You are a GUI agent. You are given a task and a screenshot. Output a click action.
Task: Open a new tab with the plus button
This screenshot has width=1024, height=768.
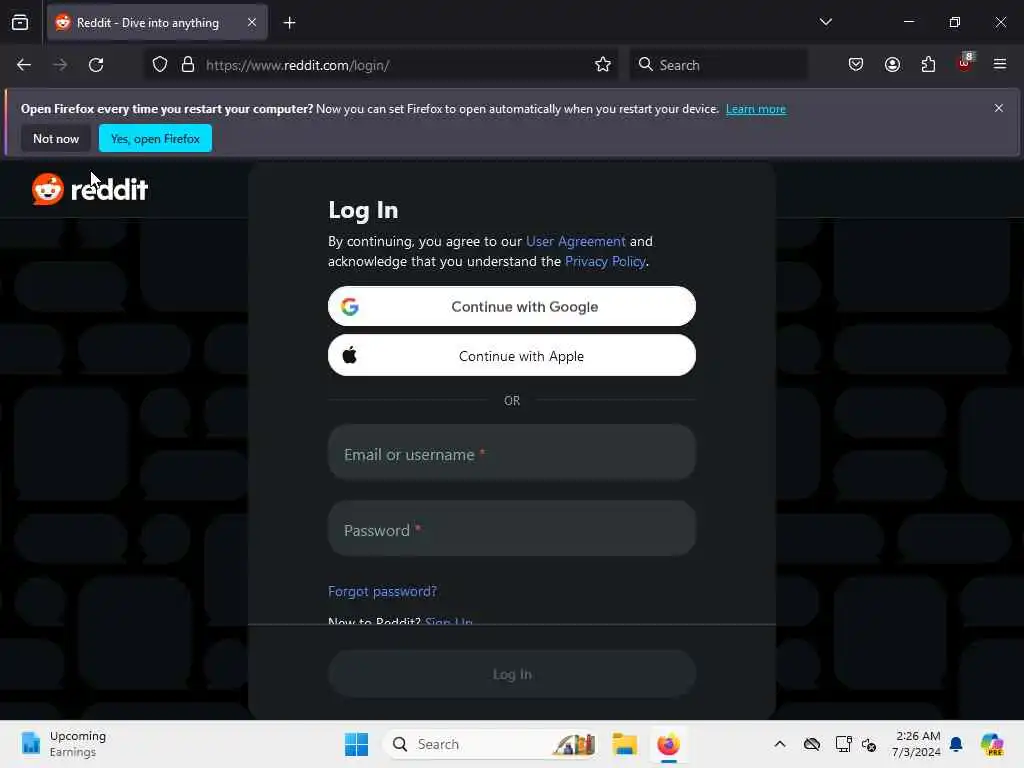pyautogui.click(x=289, y=23)
